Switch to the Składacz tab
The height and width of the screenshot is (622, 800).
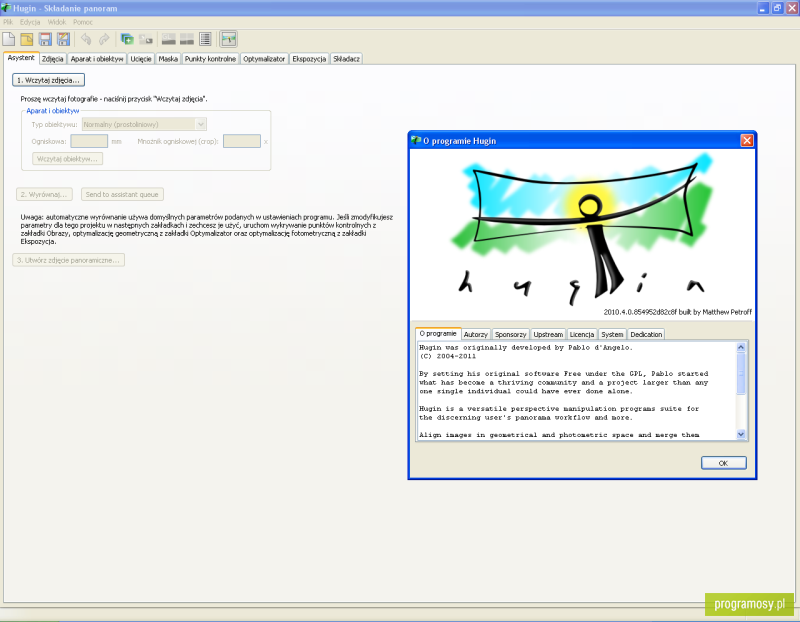click(x=346, y=59)
